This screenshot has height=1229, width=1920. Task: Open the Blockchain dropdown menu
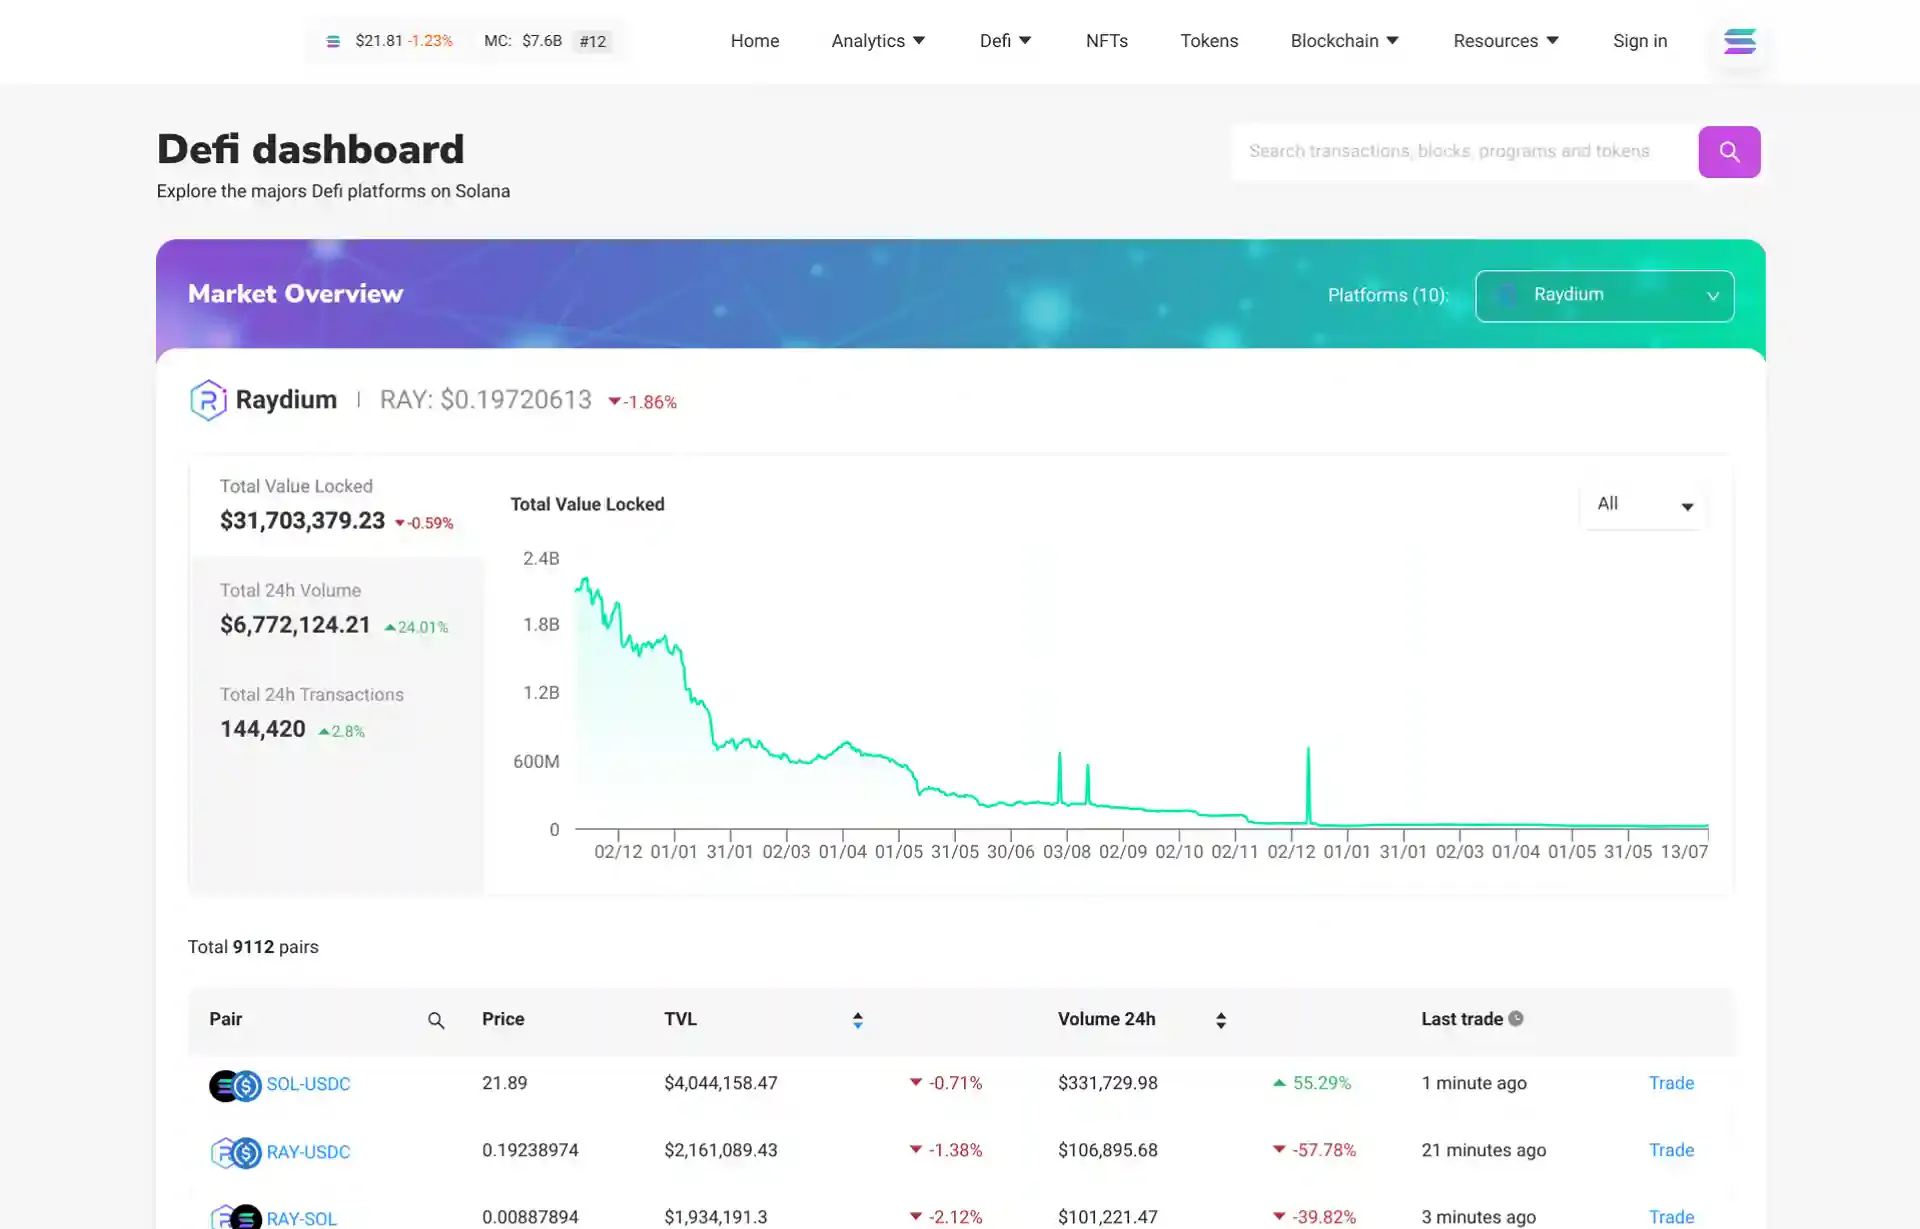1344,41
